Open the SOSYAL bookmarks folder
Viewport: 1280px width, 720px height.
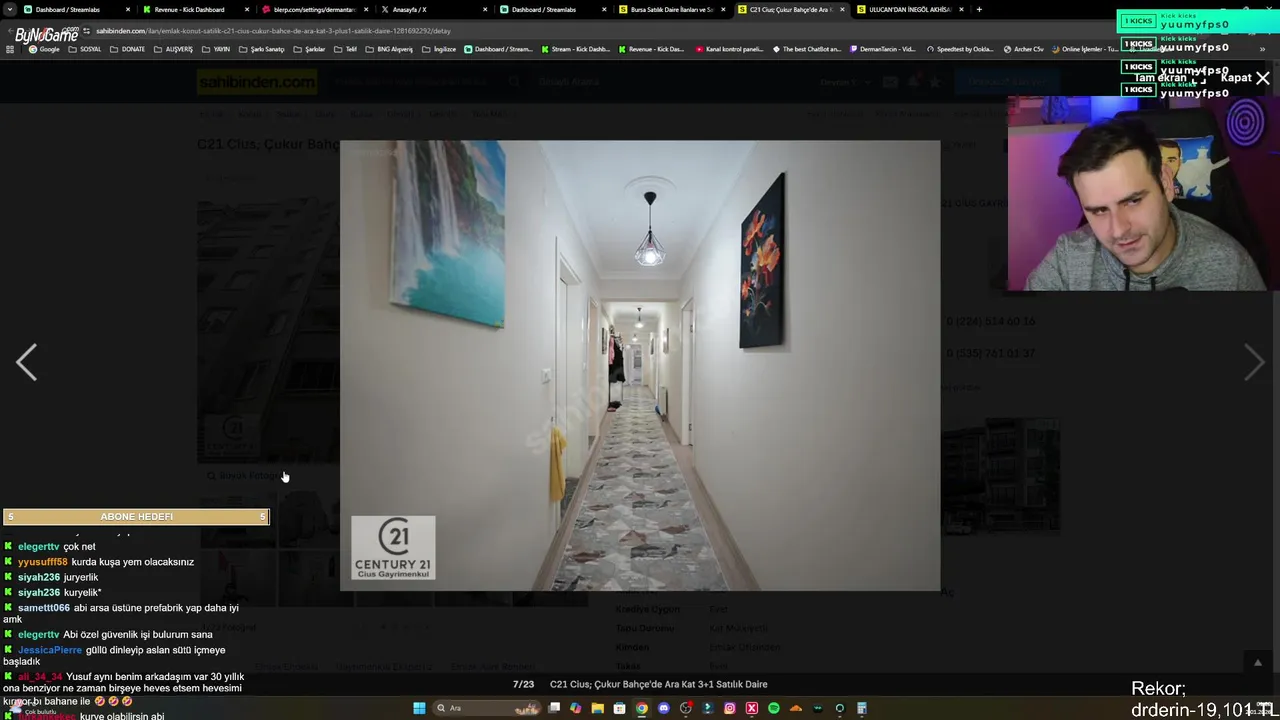(86, 49)
